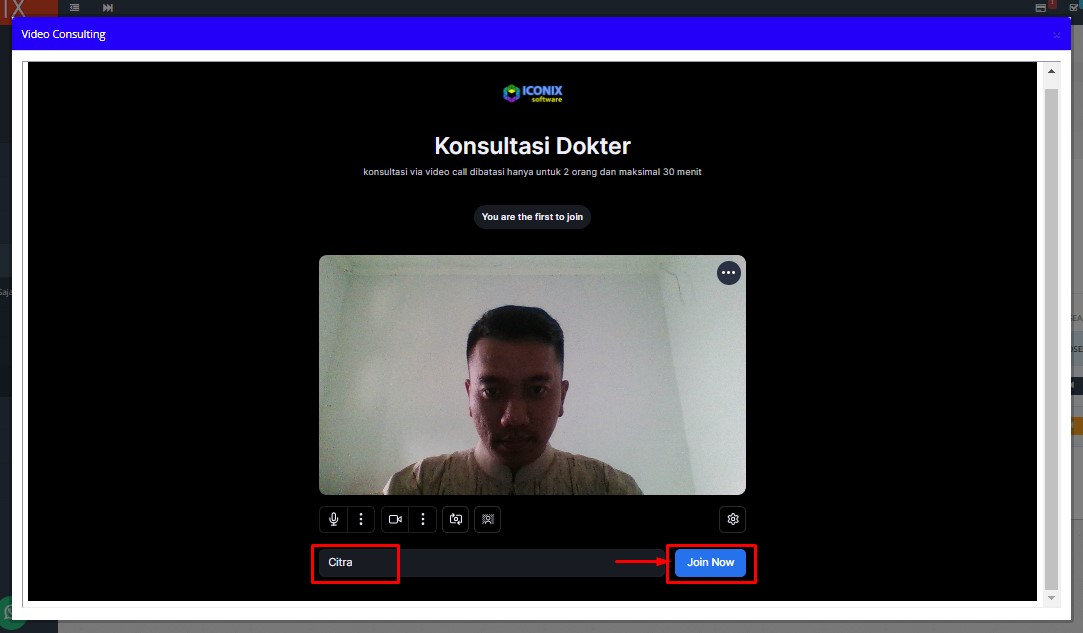Click the list icon in top bar
The width and height of the screenshot is (1083, 633).
click(x=74, y=8)
